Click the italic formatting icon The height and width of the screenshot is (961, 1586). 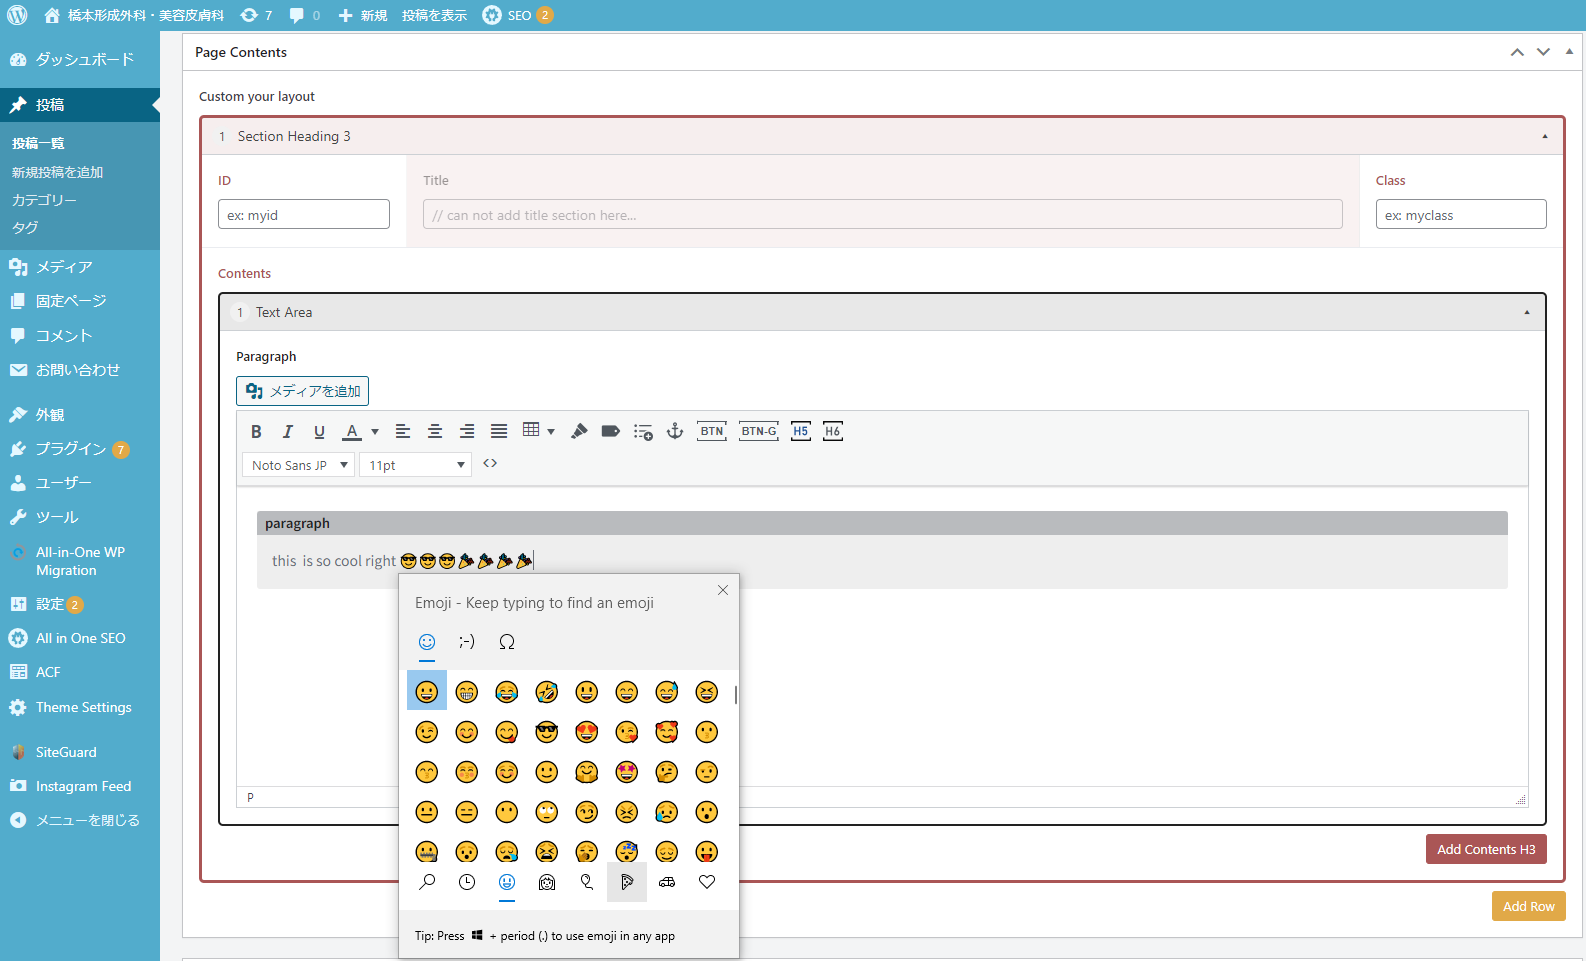(288, 432)
